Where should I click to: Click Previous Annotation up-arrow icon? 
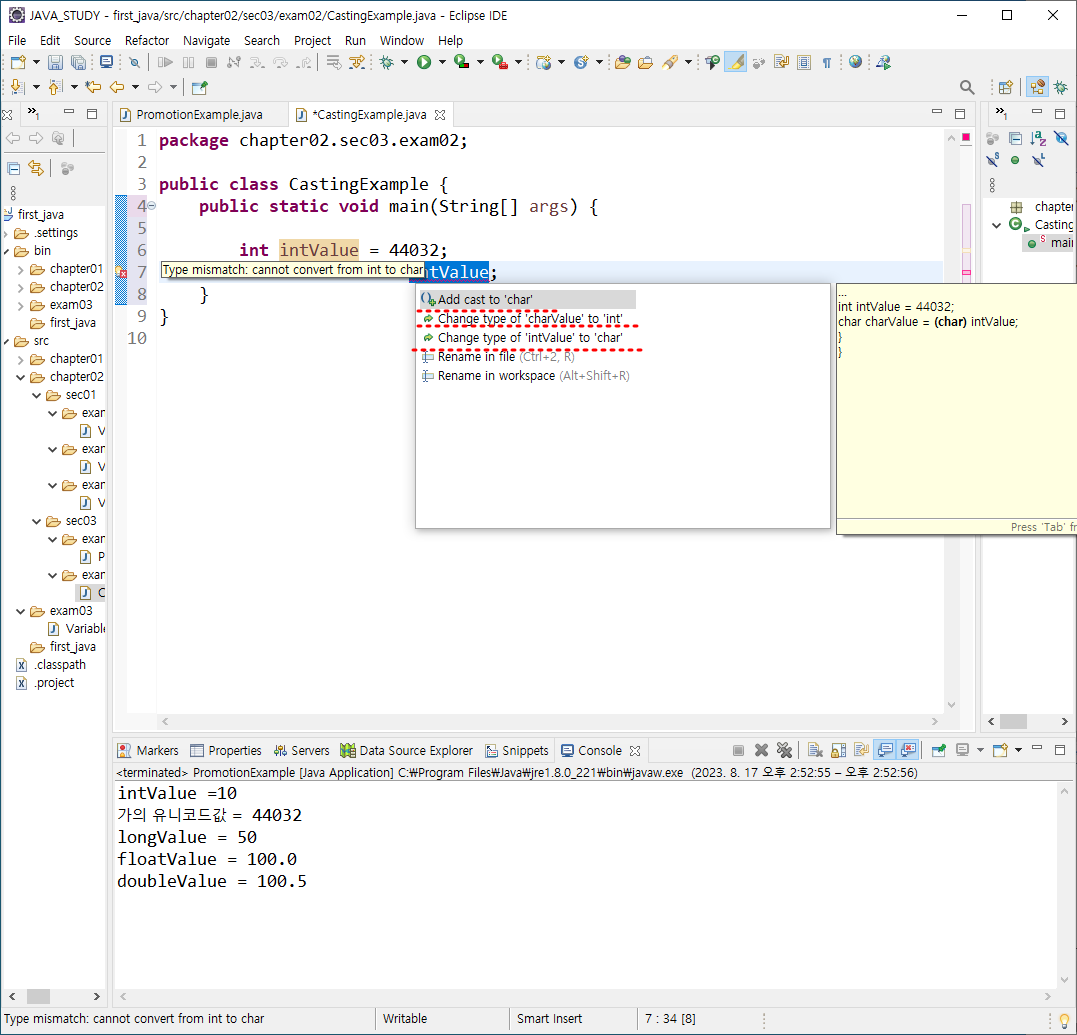(x=56, y=87)
